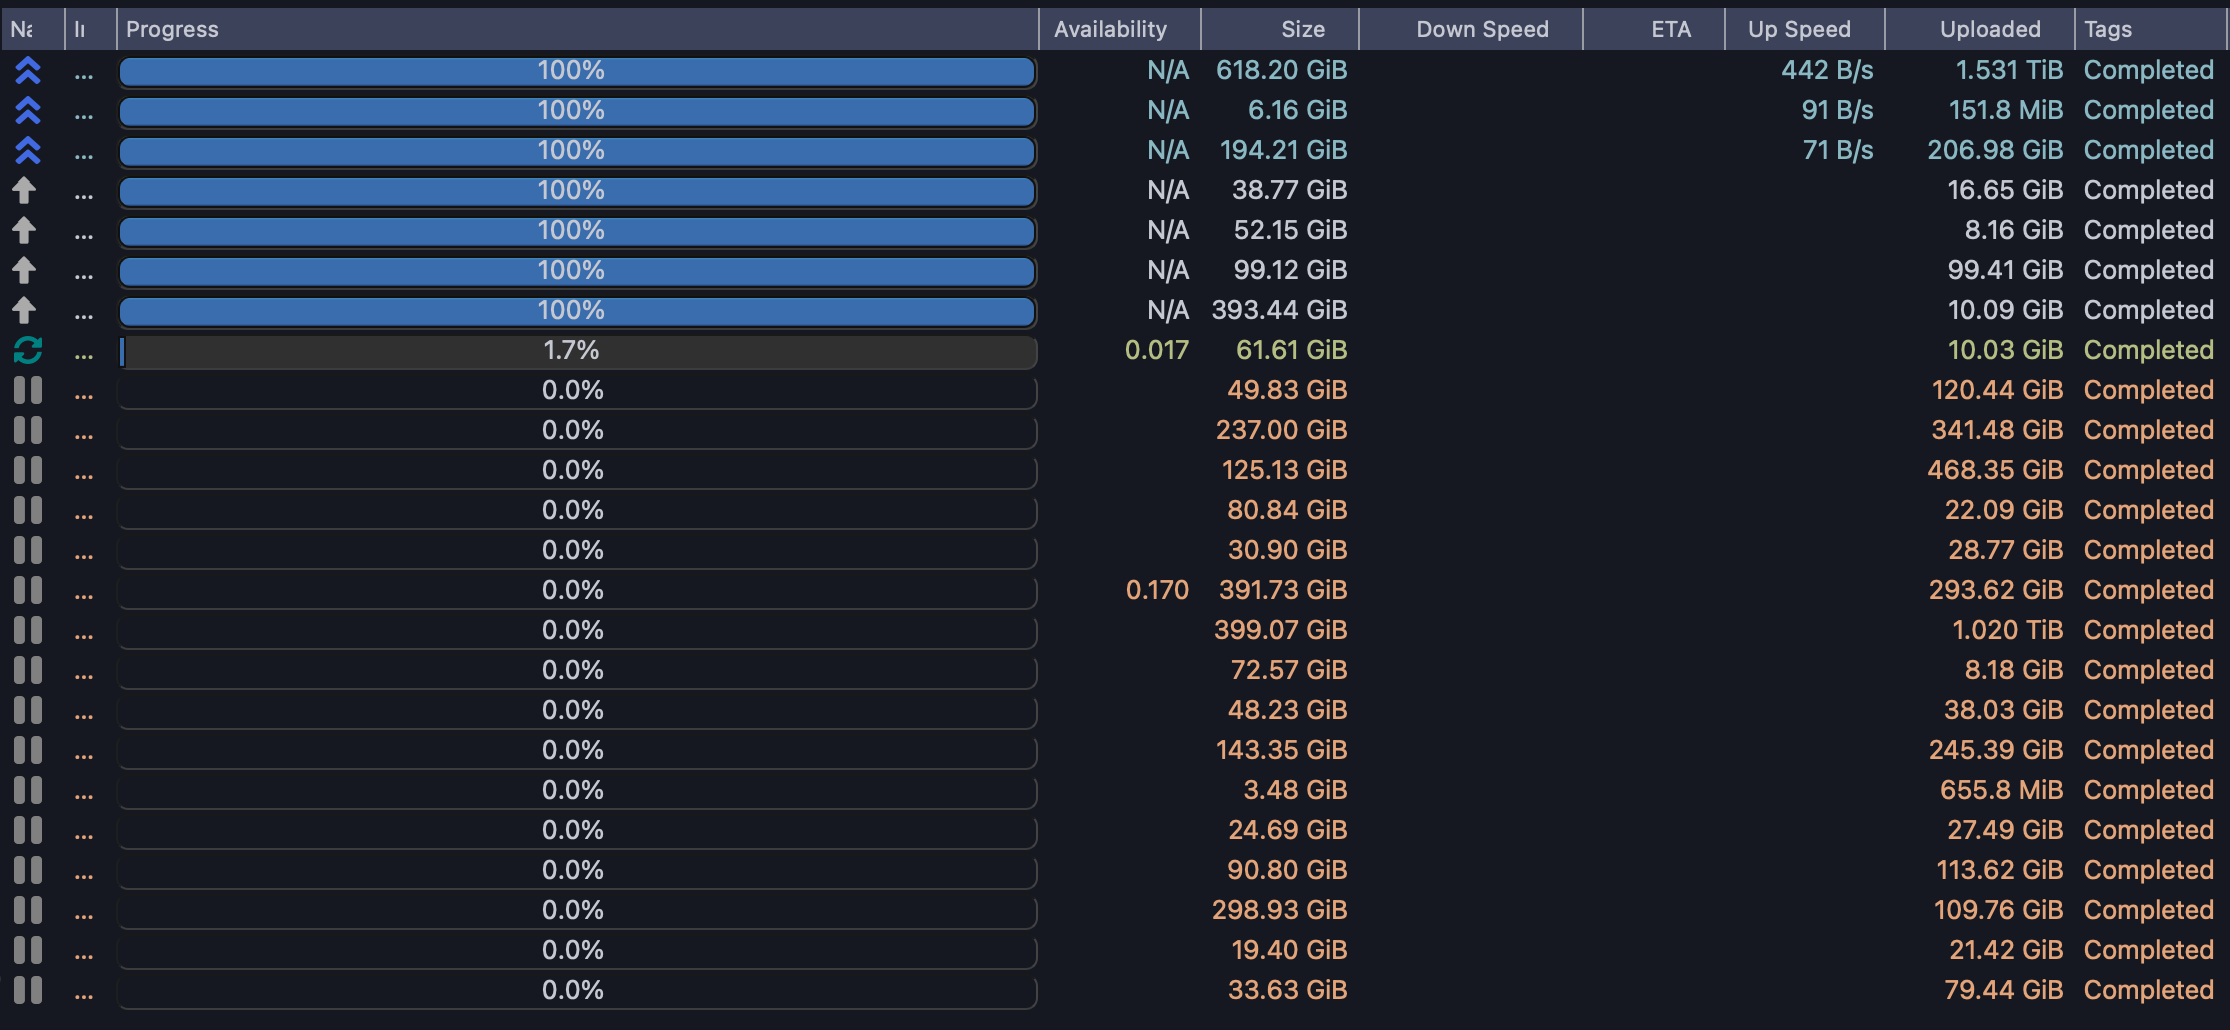
Task: Click the pause icon beside the 1.020 TiB torrent
Action: coord(27,630)
